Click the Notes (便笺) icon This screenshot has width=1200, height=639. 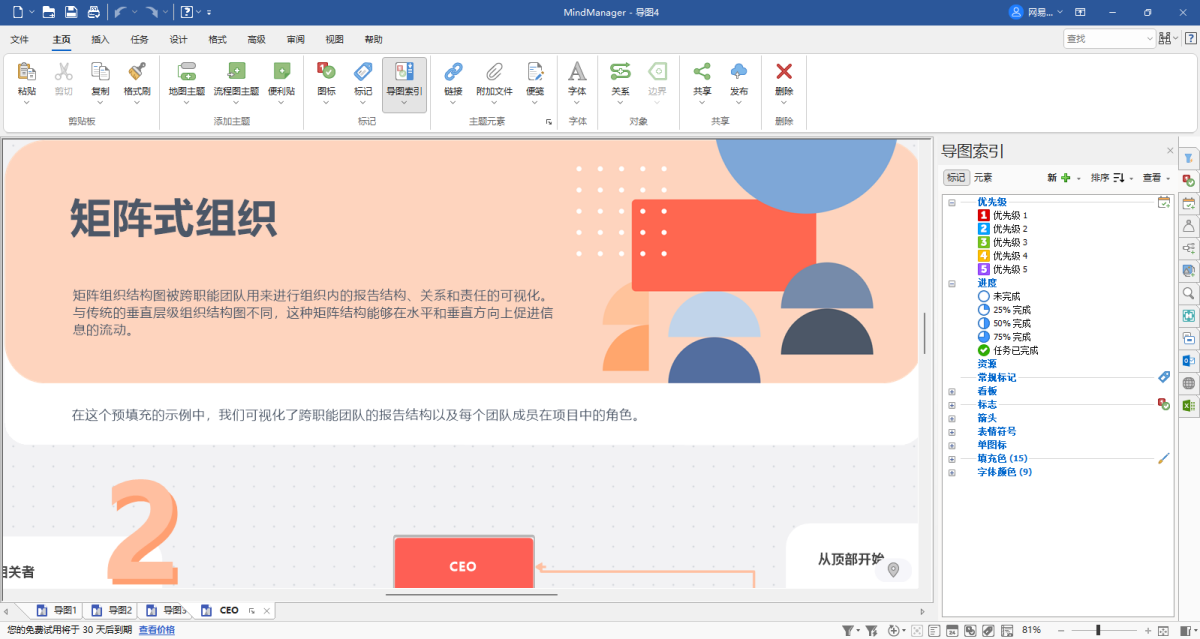pyautogui.click(x=535, y=72)
